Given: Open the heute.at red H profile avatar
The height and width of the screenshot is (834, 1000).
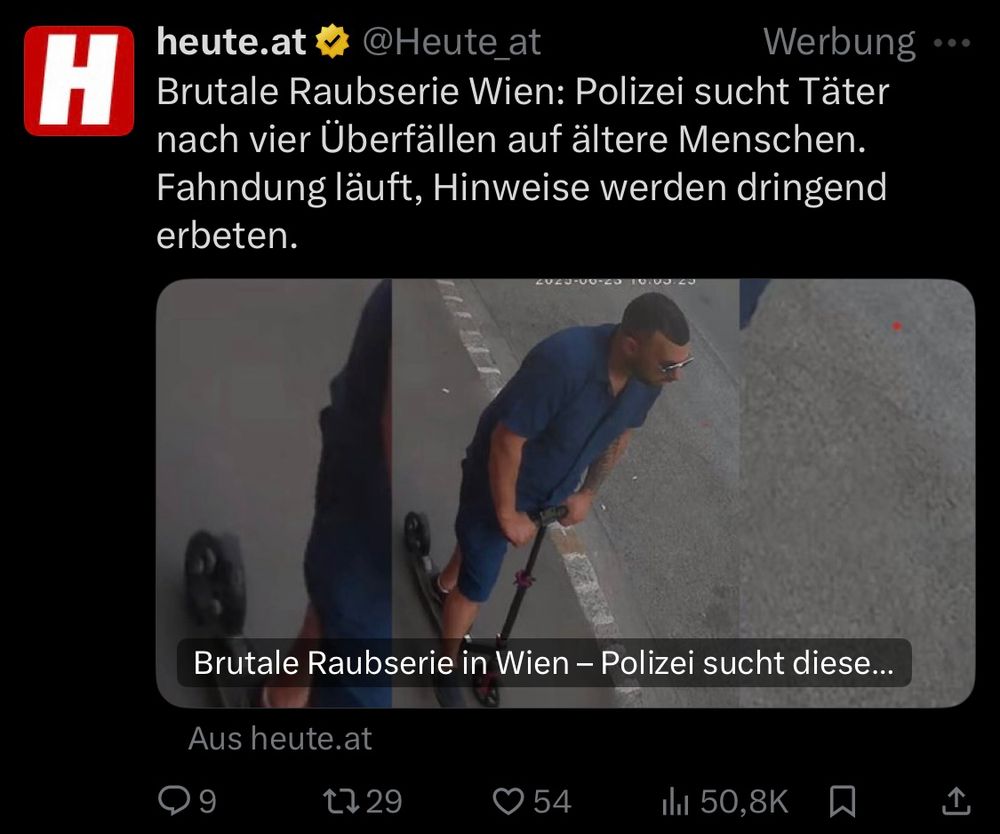Looking at the screenshot, I should click(79, 81).
